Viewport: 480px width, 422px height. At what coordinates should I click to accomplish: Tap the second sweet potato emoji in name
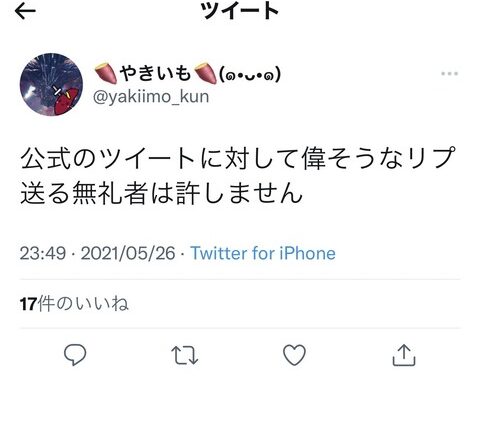click(205, 74)
